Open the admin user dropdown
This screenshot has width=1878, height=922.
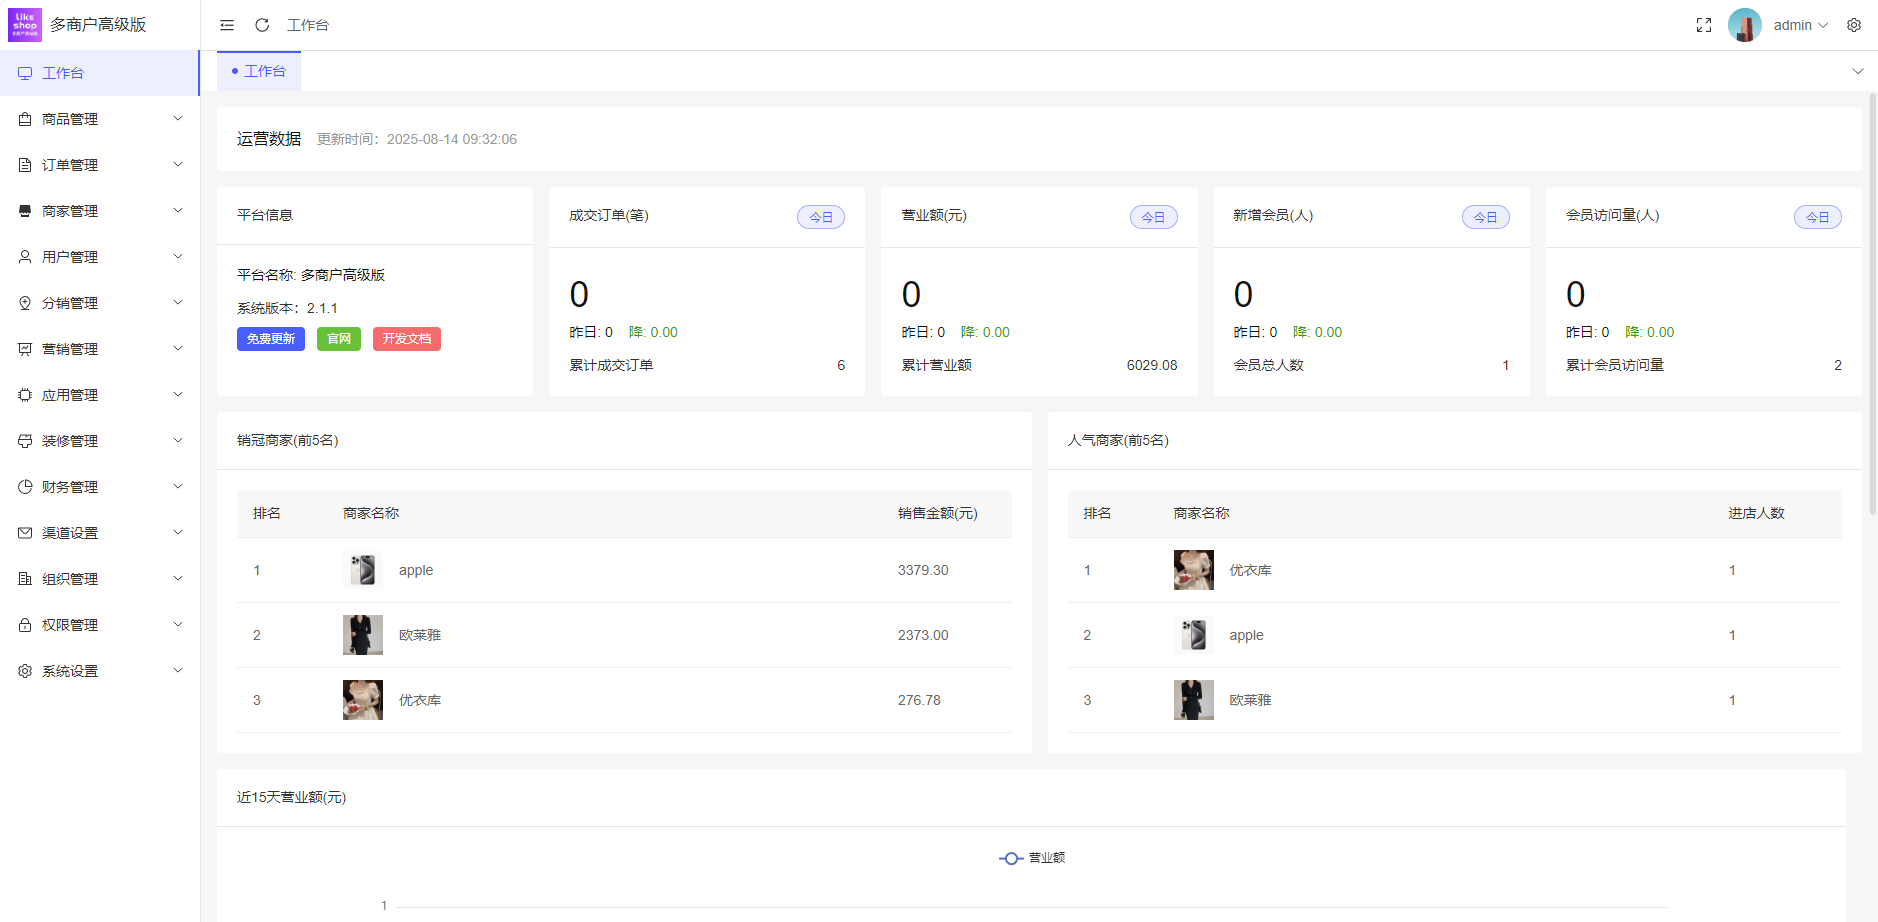(1800, 25)
